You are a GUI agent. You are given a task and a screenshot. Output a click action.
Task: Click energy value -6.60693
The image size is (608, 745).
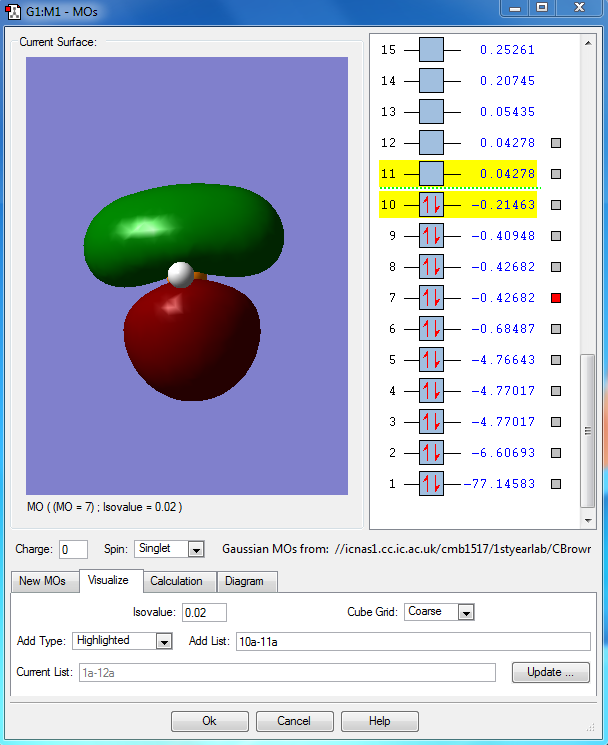pyautogui.click(x=503, y=453)
